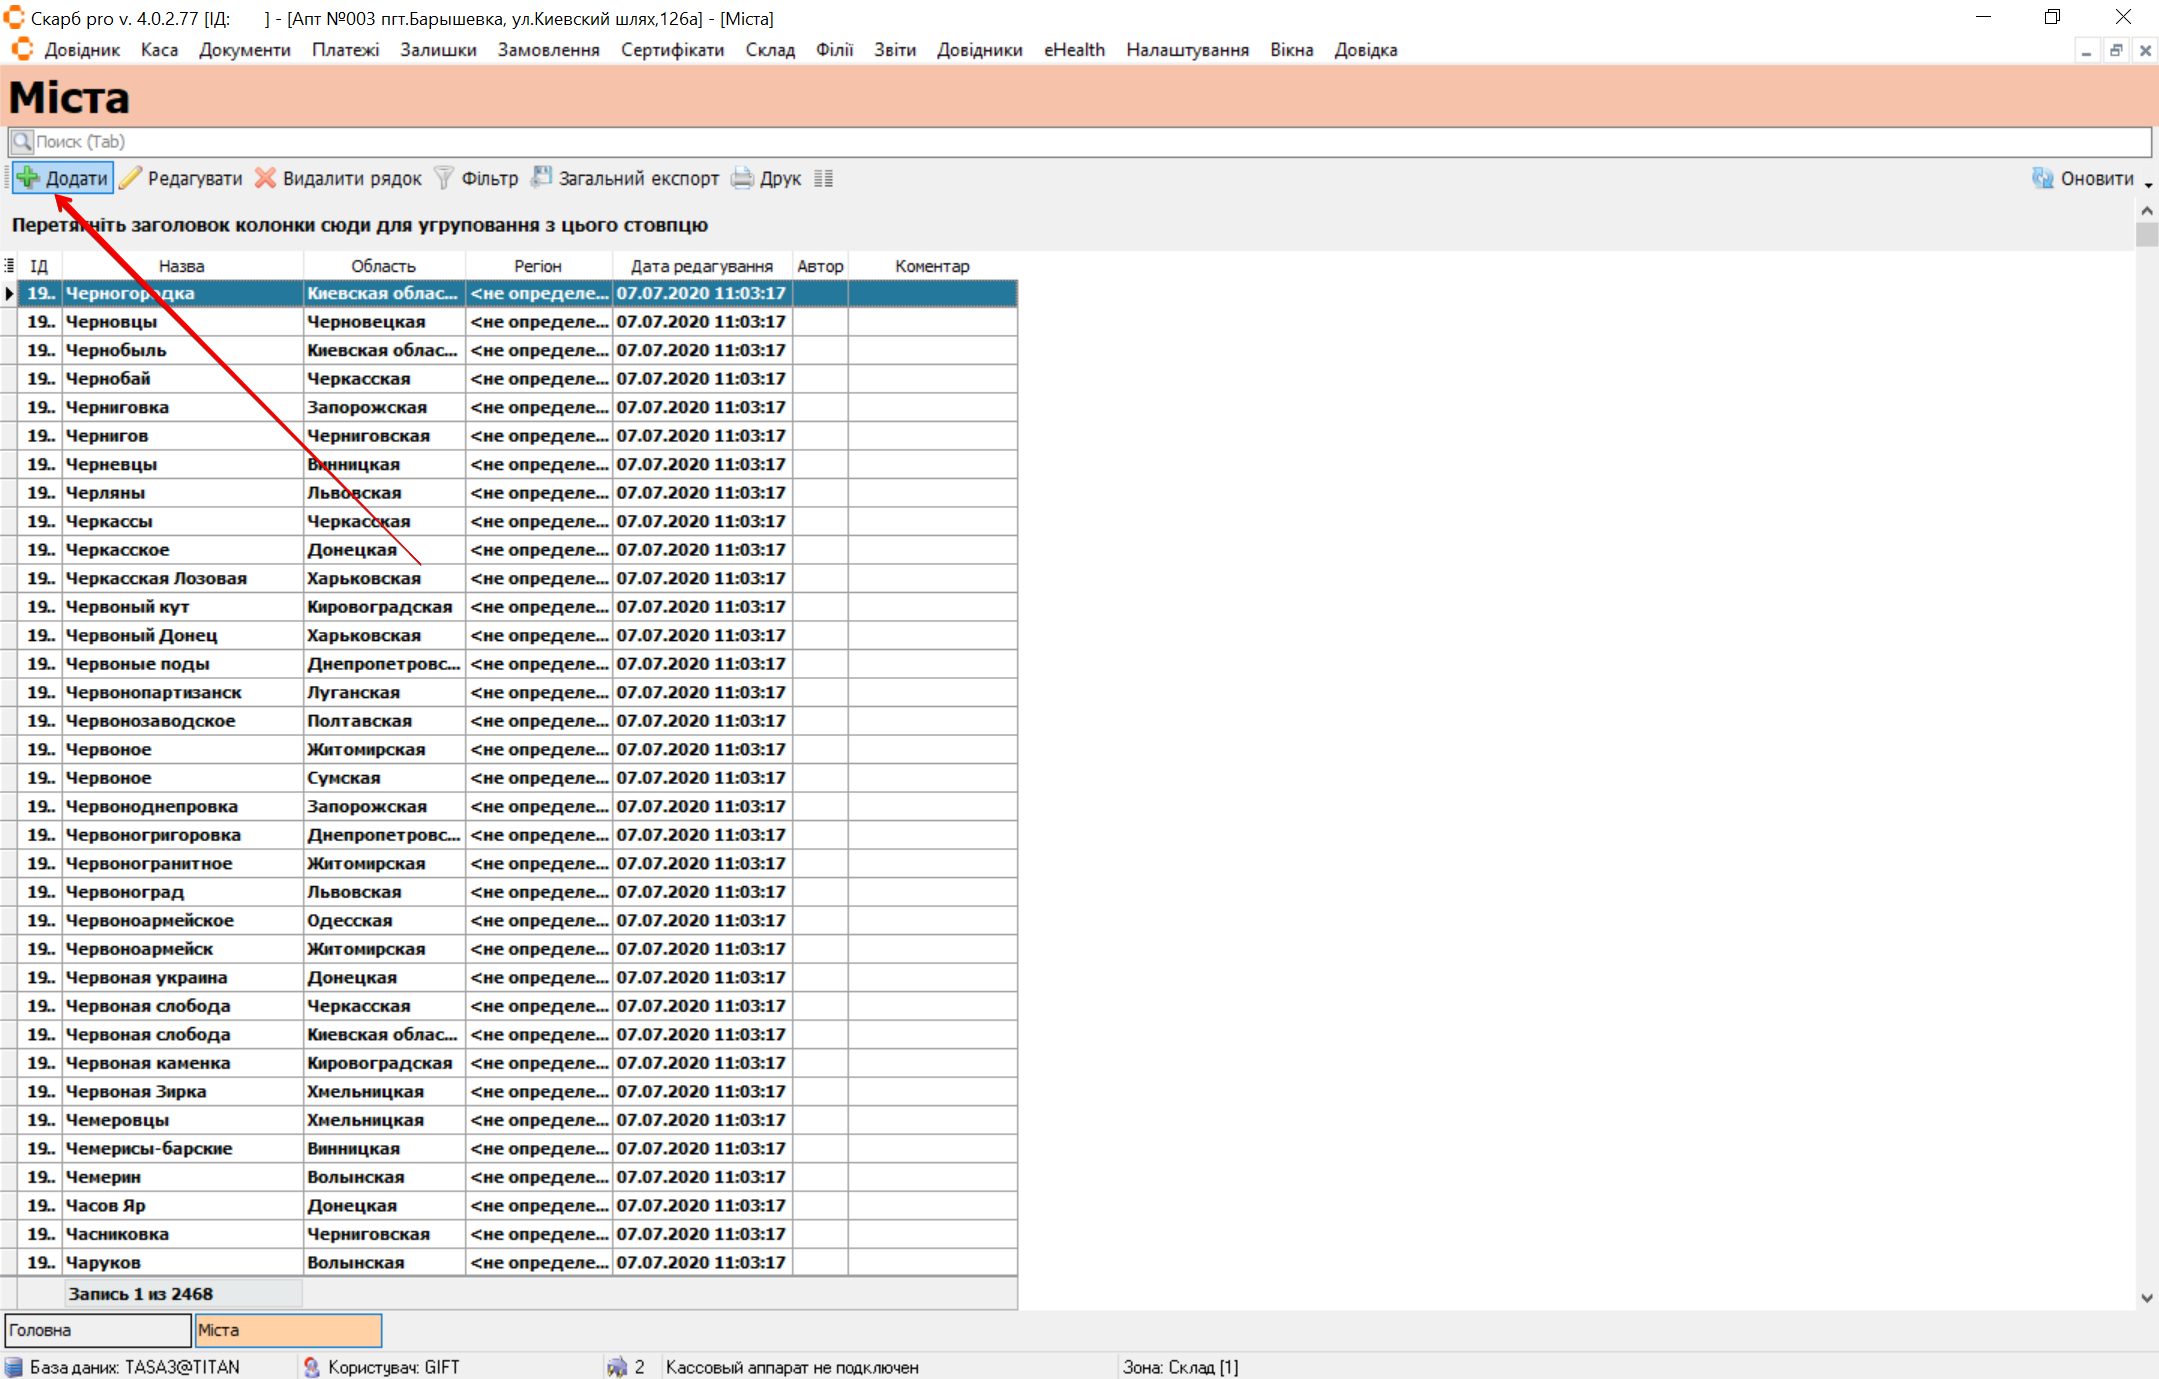Screen dimensions: 2159x1379
Task: Select the Чернигов row
Action: [x=107, y=436]
